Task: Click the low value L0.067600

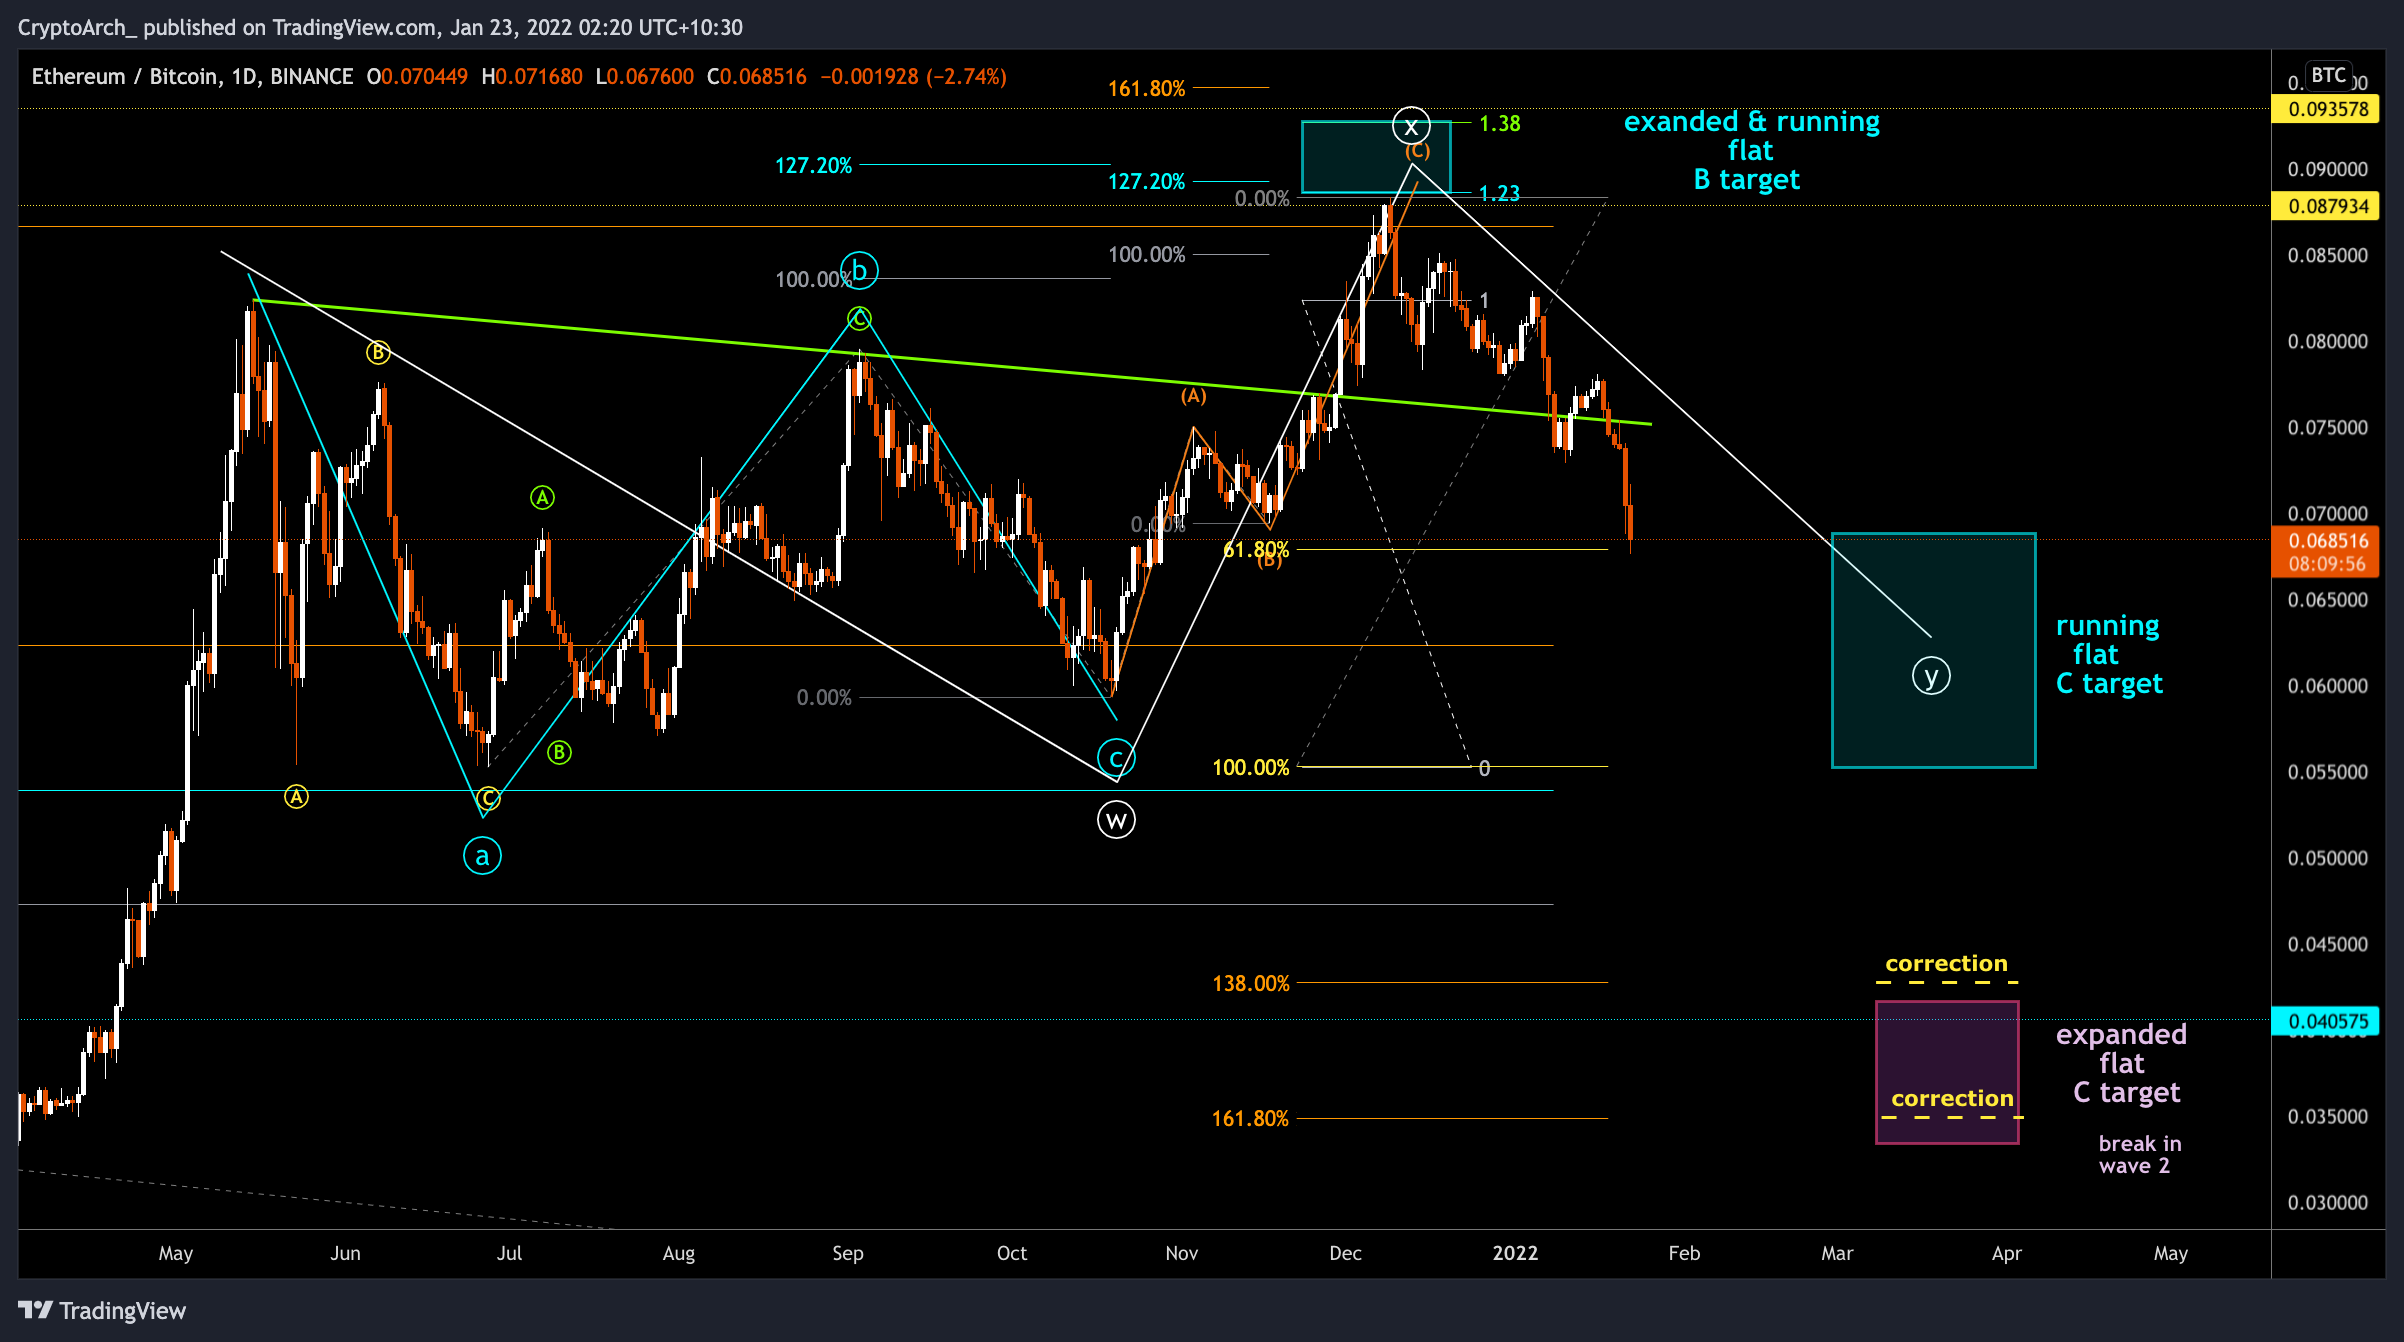Action: tap(644, 77)
